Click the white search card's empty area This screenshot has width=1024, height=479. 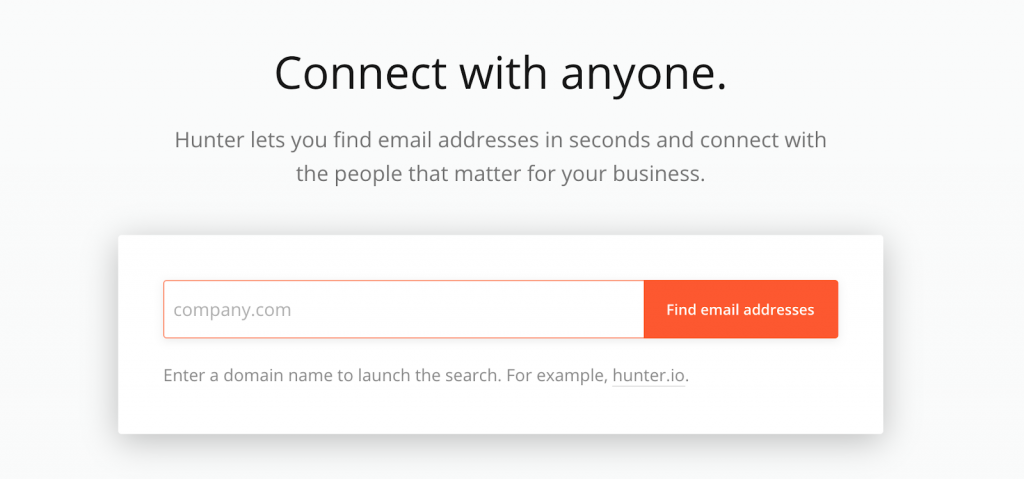(500, 410)
